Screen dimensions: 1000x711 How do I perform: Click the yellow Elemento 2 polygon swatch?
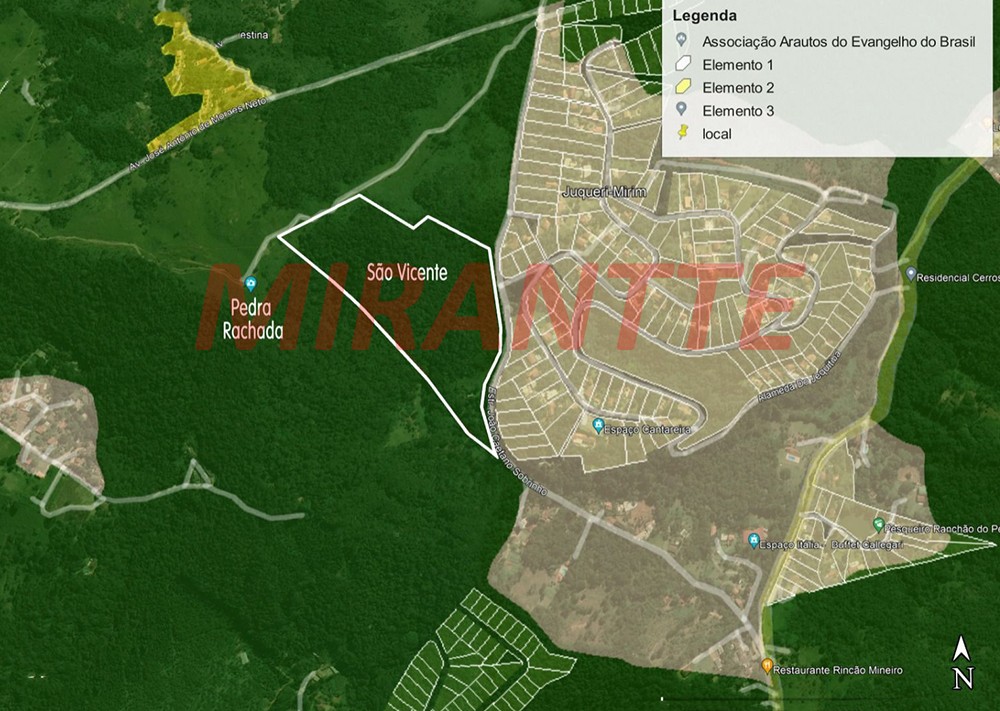(x=682, y=87)
